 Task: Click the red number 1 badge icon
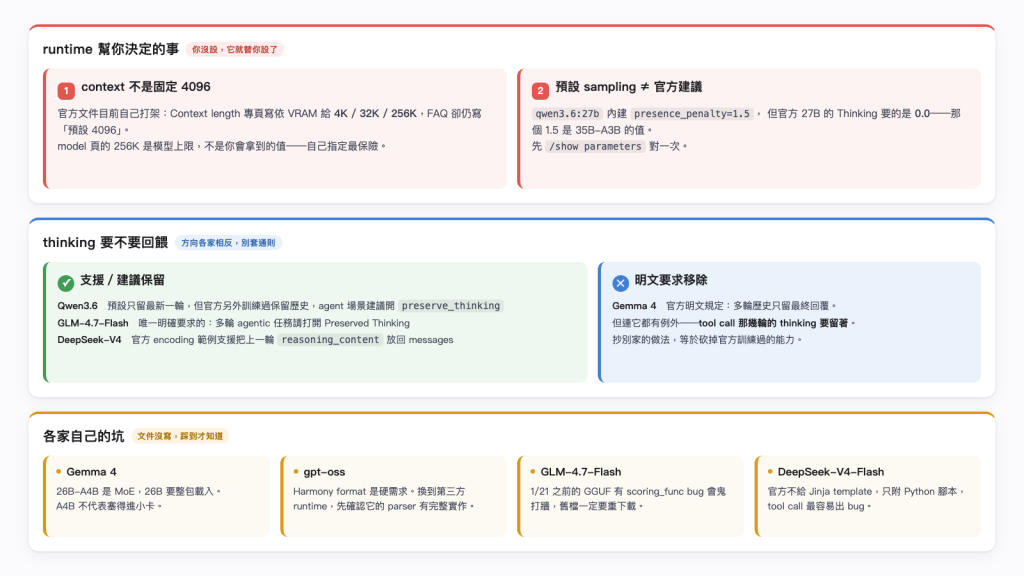(x=66, y=90)
